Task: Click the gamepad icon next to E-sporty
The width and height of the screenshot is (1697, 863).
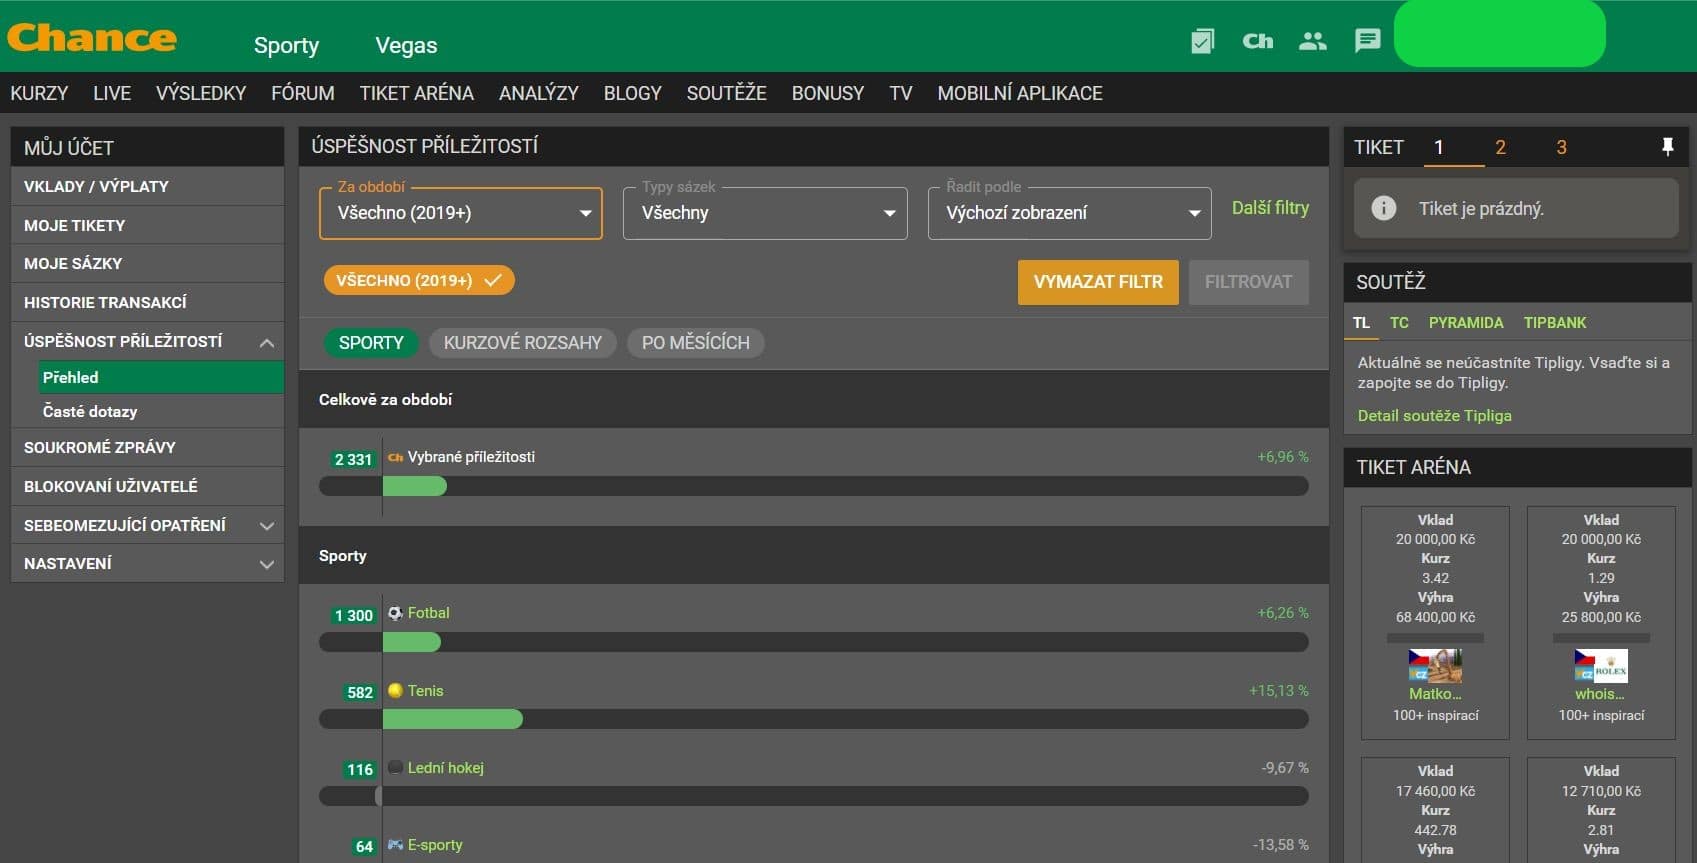Action: [x=396, y=845]
